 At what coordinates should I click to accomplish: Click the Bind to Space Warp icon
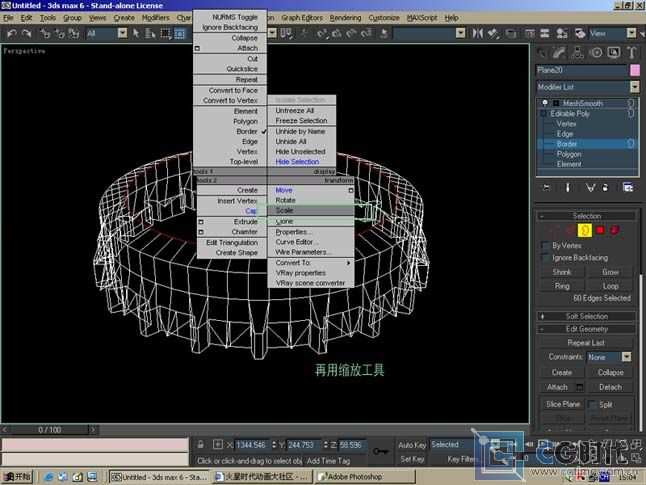tap(74, 33)
